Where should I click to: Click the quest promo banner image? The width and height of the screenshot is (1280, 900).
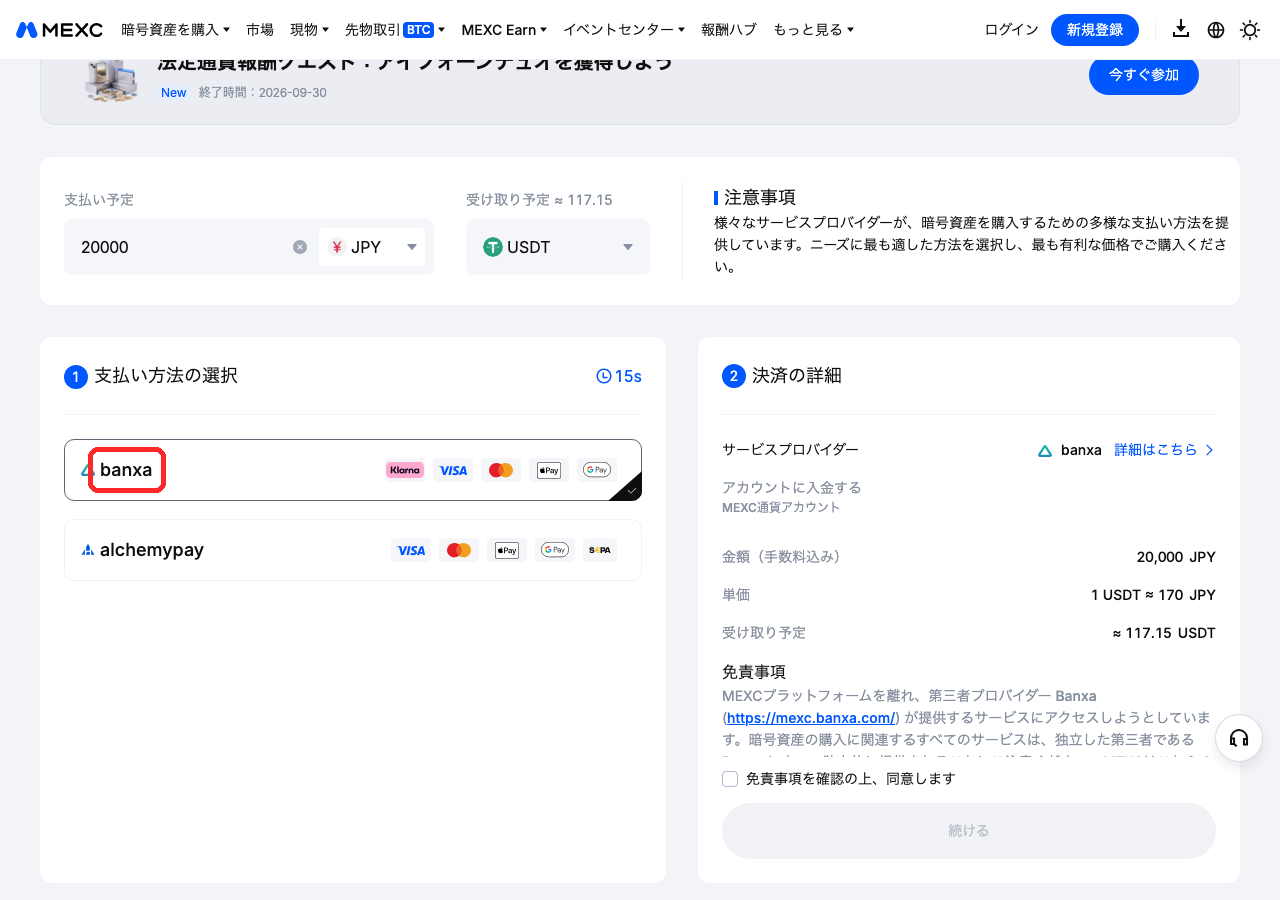pos(109,79)
